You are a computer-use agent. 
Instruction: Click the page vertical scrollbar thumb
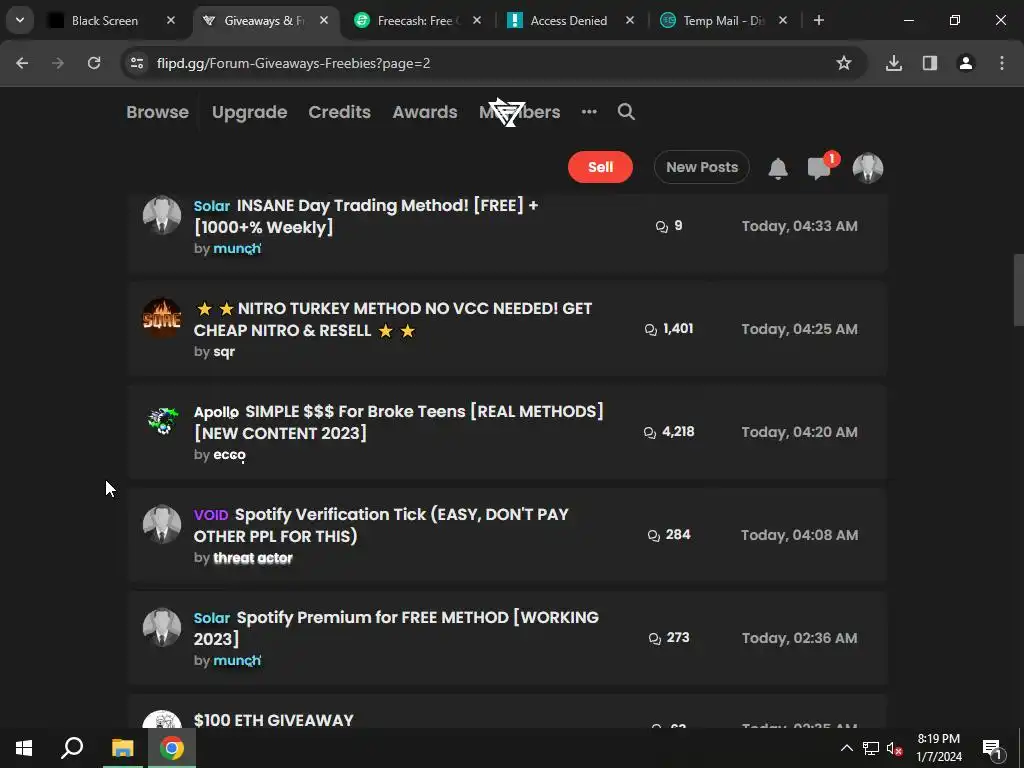point(1018,290)
